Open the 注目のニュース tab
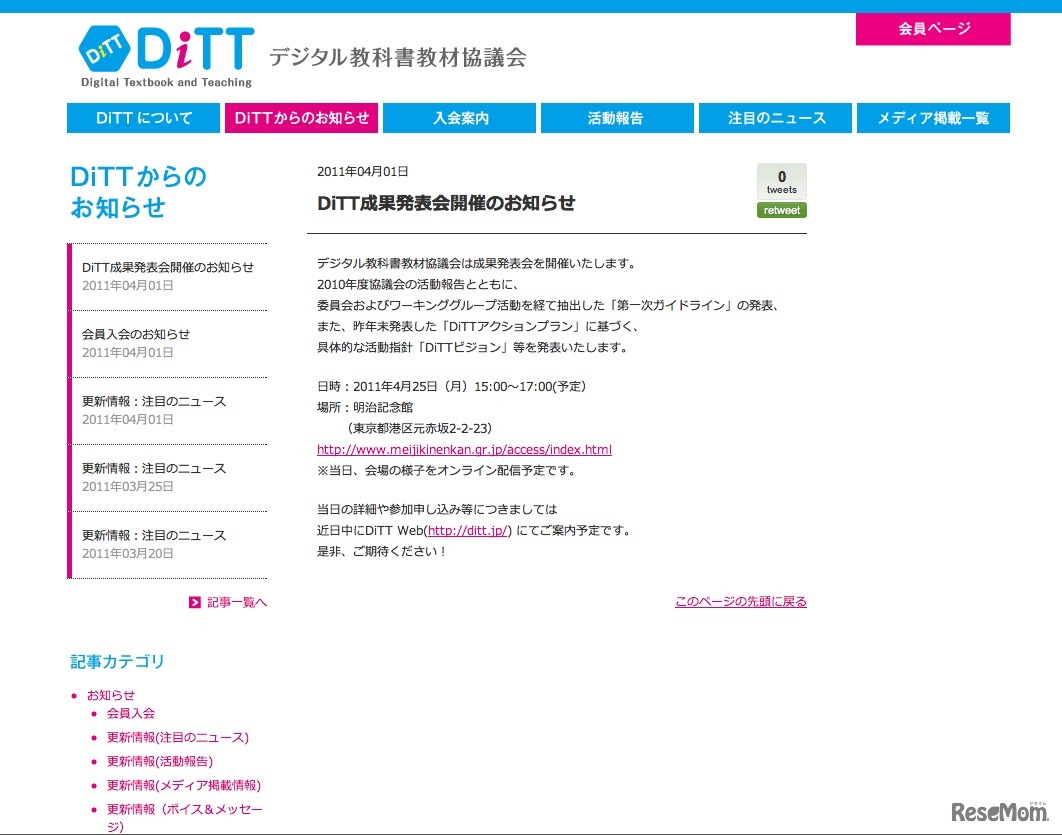Screen dimensions: 1062x835 (776, 118)
